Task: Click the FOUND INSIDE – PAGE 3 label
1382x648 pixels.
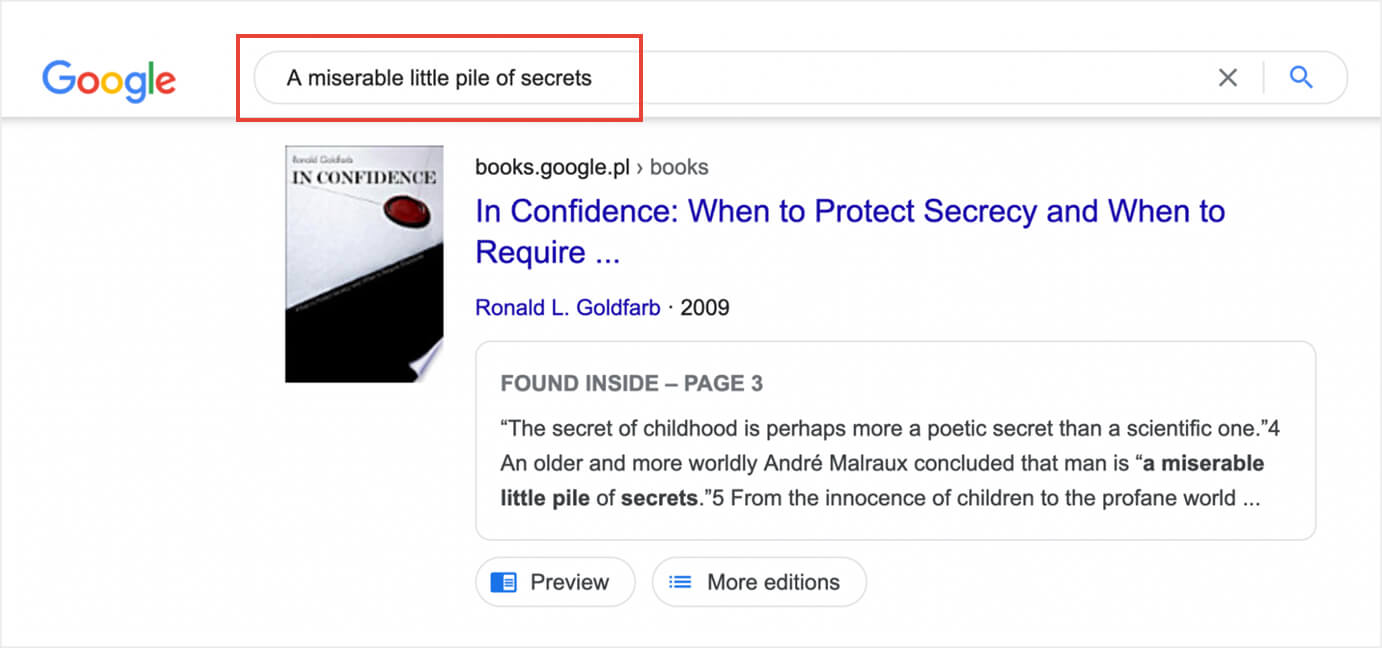Action: [631, 383]
